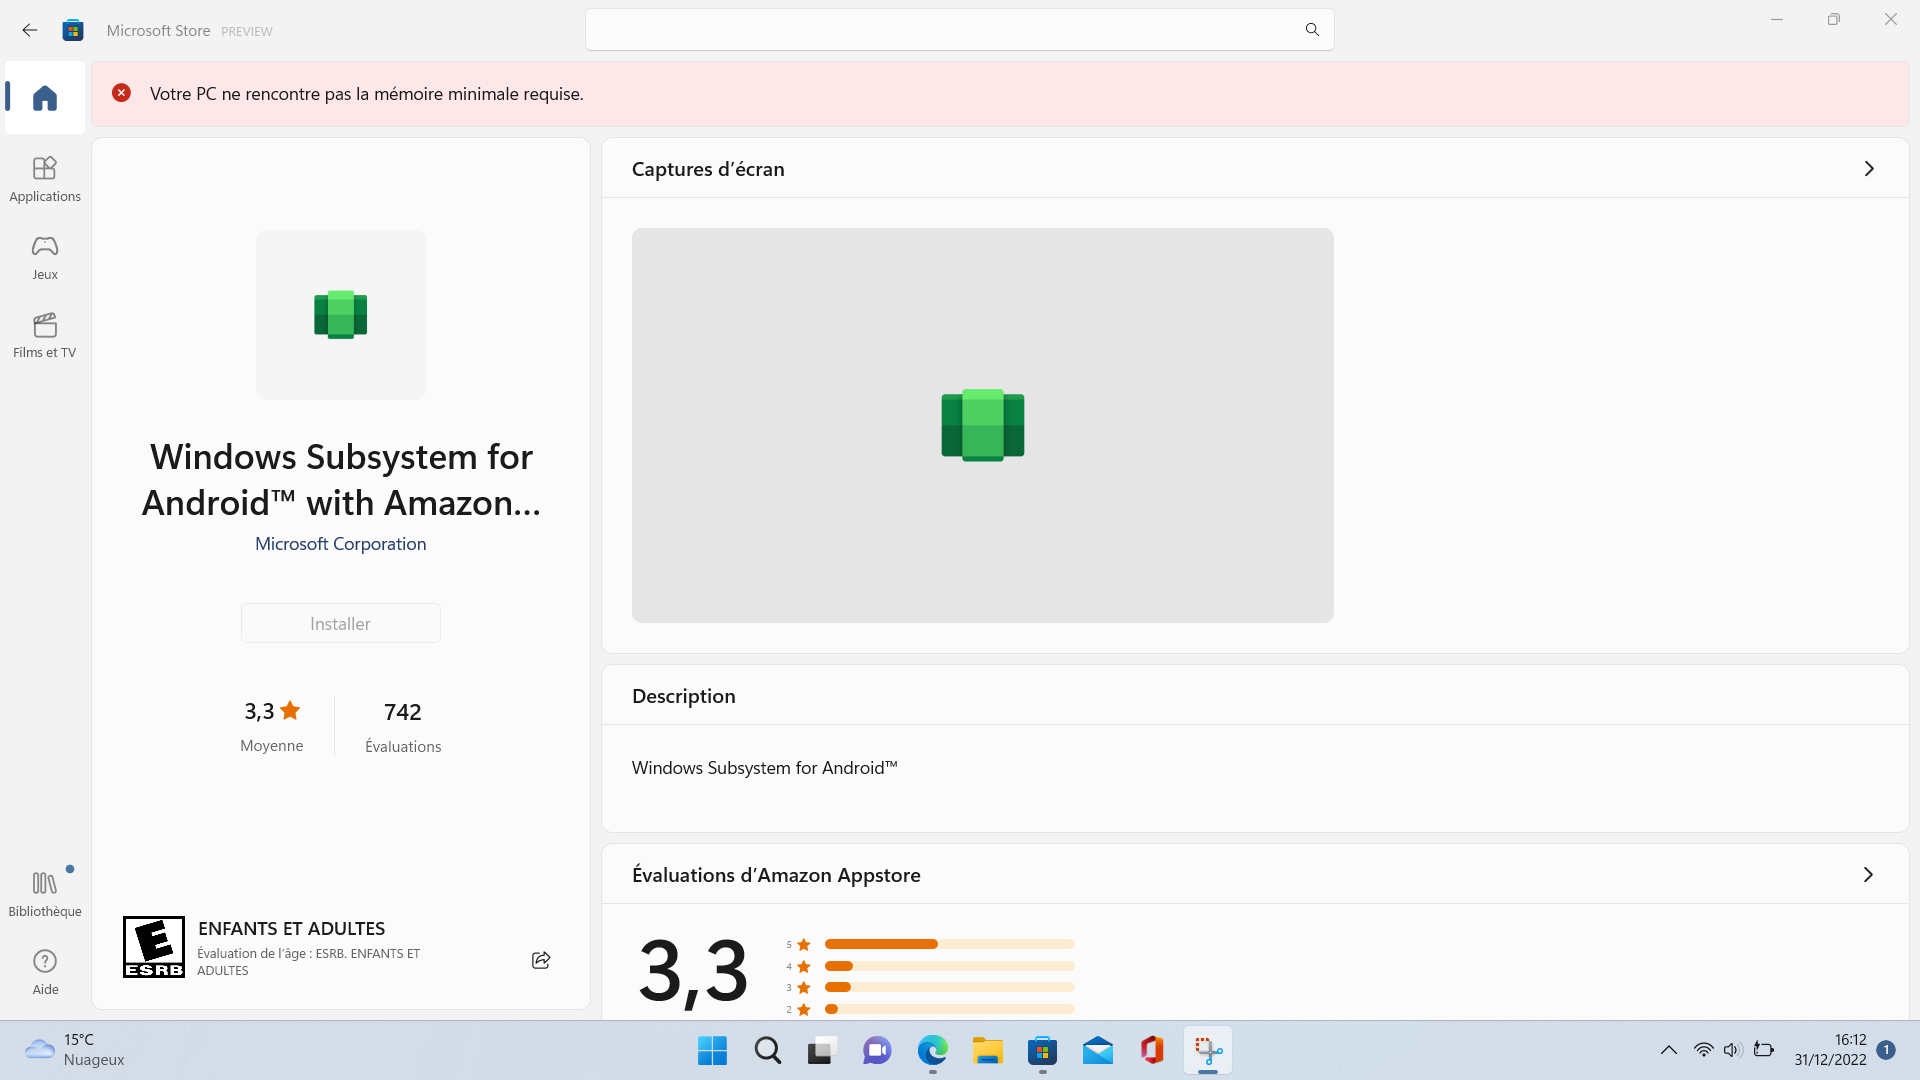Open Mail app from taskbar
Screen dimensions: 1920x1080
coord(1098,1051)
